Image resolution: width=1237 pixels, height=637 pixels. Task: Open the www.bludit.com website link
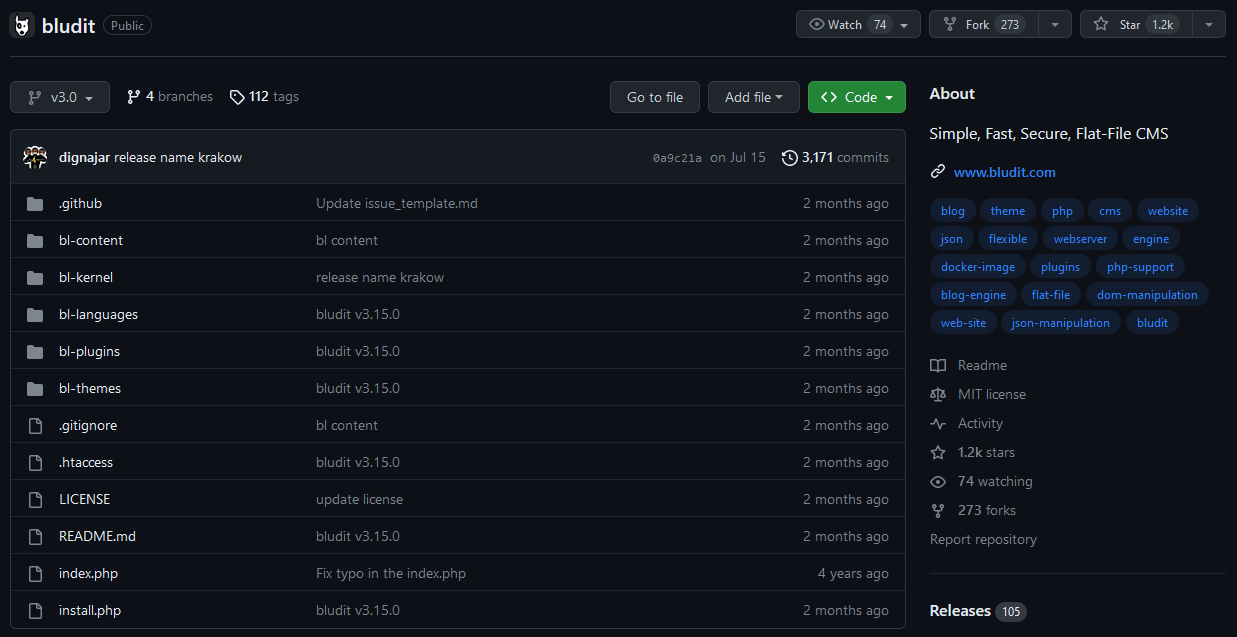click(1005, 172)
